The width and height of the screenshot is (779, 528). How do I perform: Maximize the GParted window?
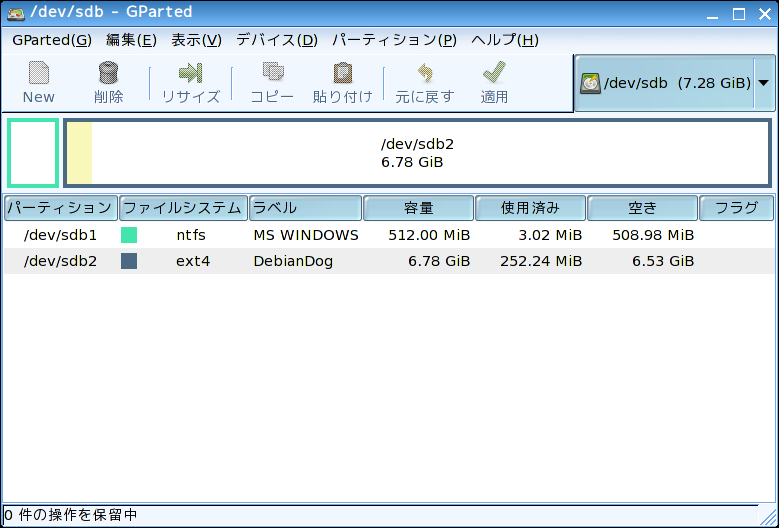739,14
